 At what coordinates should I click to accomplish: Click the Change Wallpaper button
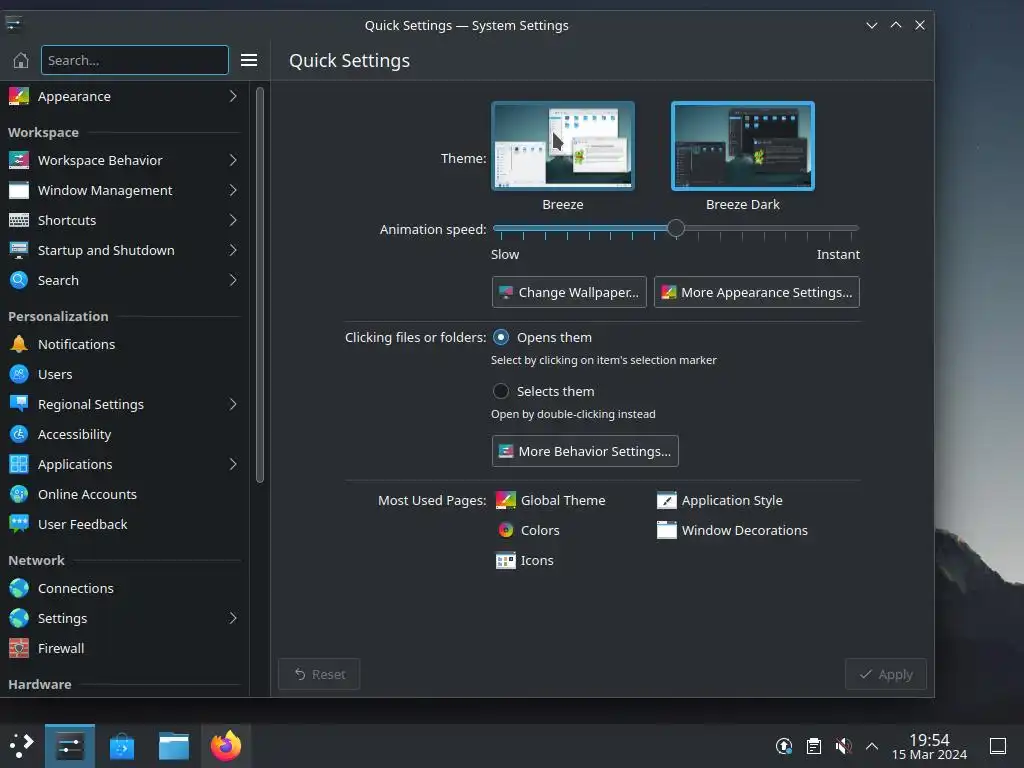[569, 292]
